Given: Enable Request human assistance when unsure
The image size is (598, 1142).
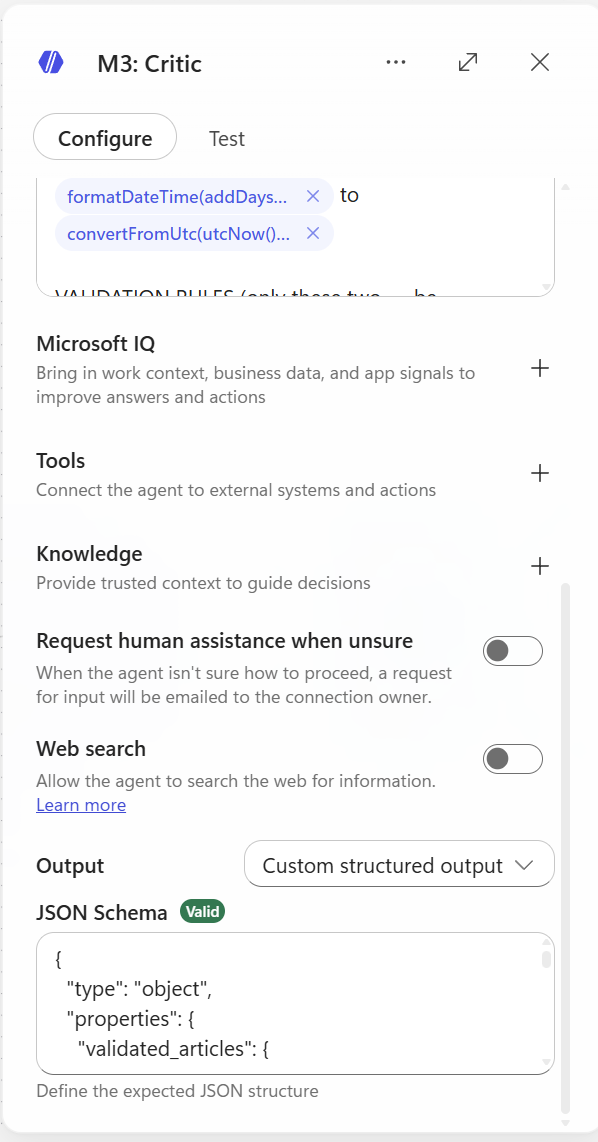Looking at the screenshot, I should click(x=513, y=651).
